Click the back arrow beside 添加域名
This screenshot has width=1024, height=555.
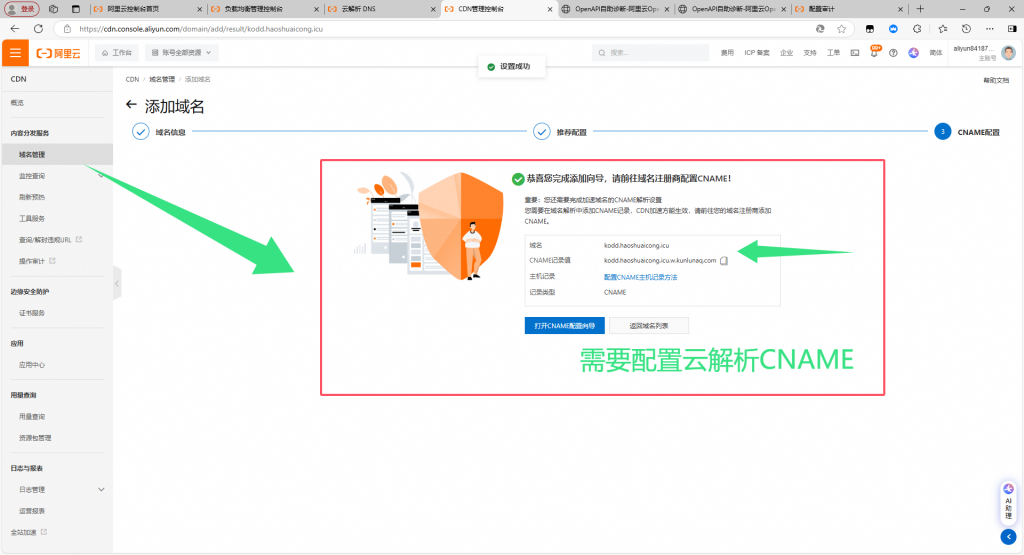click(131, 105)
